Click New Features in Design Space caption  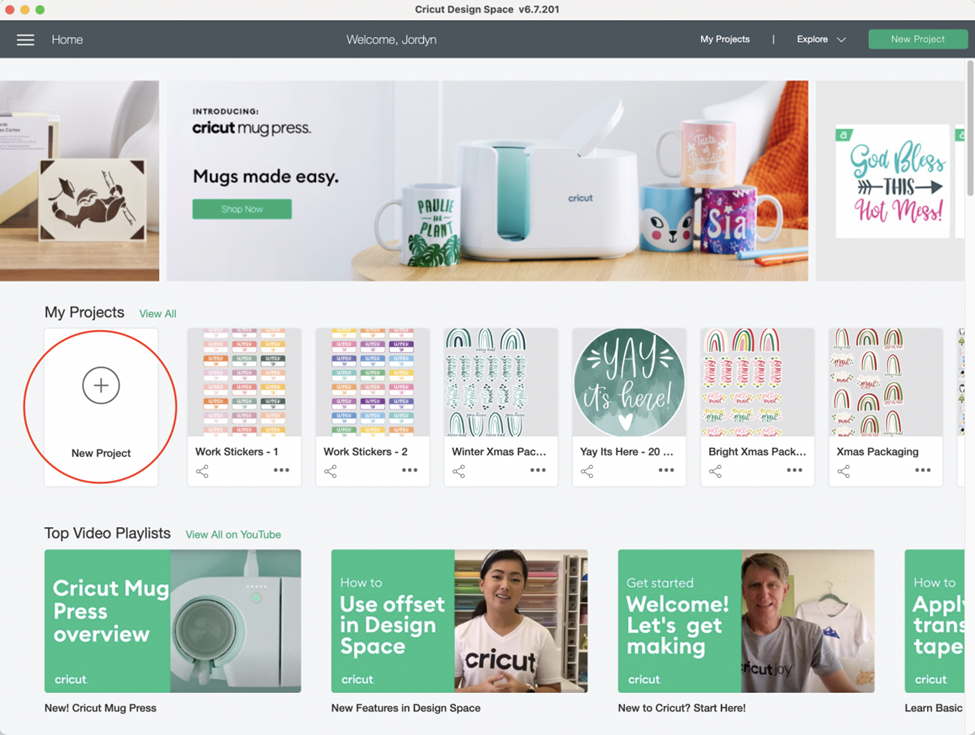tap(405, 708)
